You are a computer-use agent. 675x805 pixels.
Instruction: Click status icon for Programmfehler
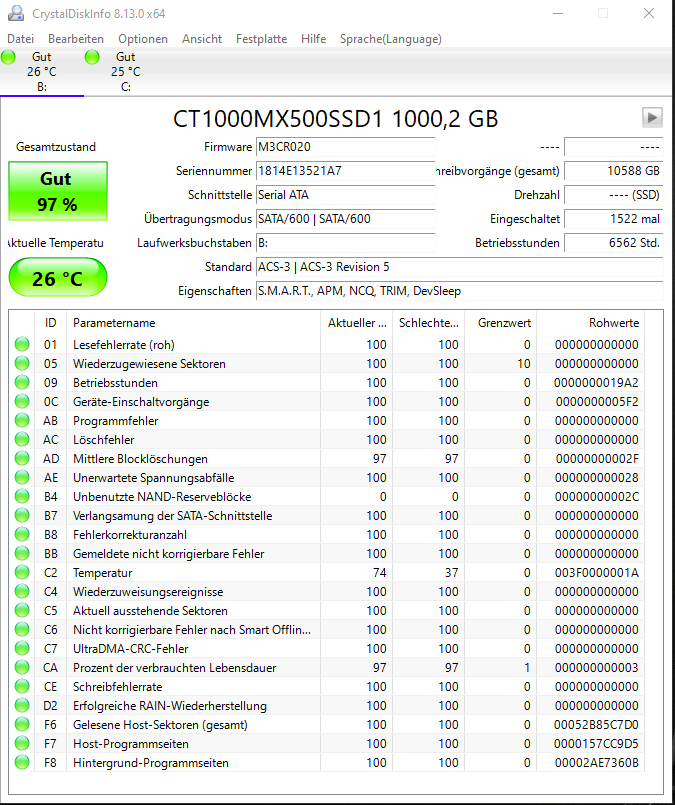(22, 420)
